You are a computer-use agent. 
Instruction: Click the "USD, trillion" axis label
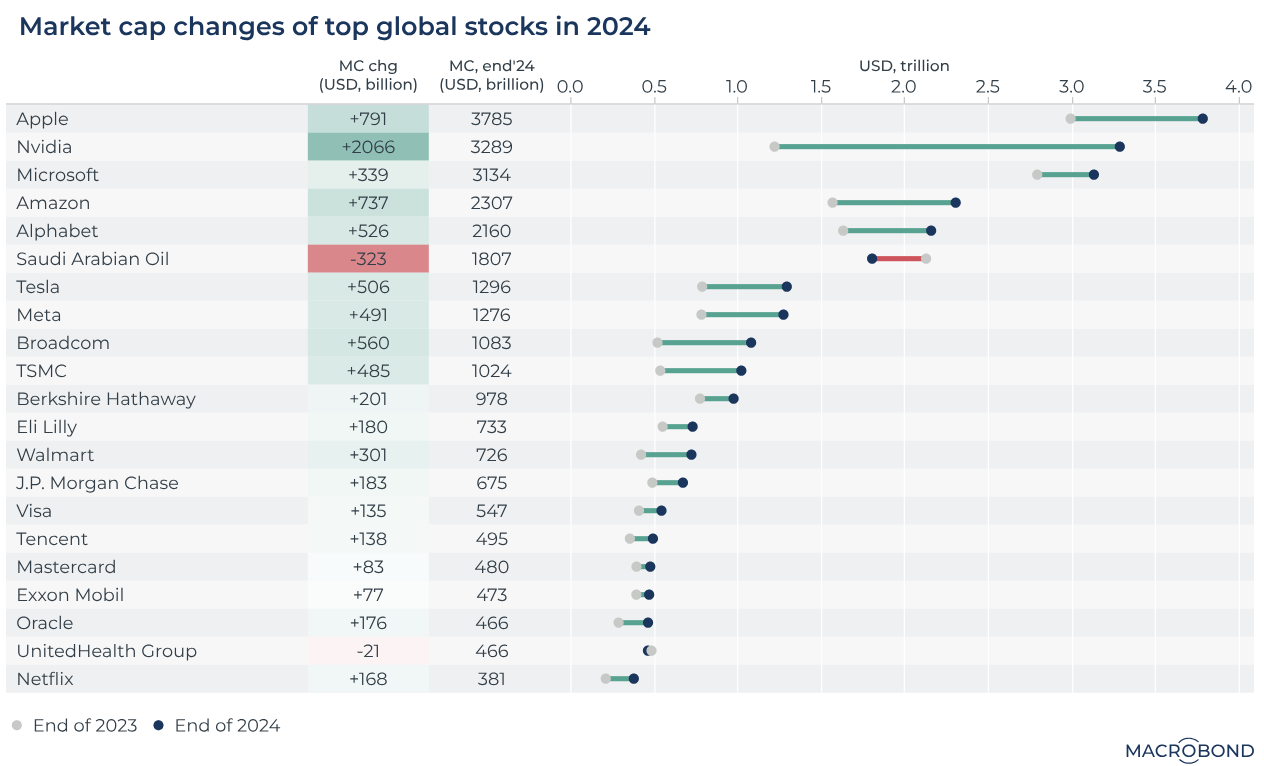tap(904, 66)
